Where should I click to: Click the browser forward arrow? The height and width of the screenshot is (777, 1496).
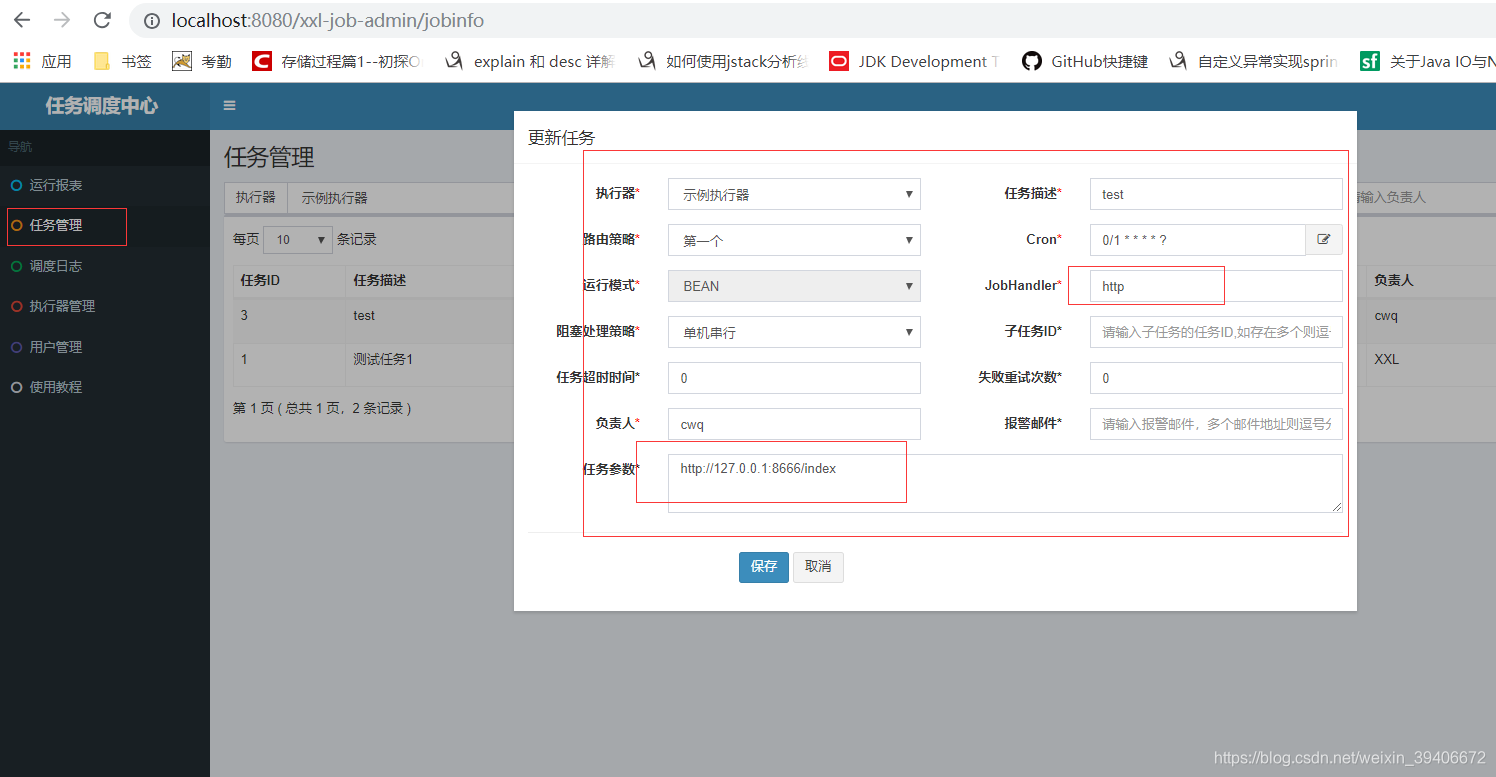click(x=62, y=20)
